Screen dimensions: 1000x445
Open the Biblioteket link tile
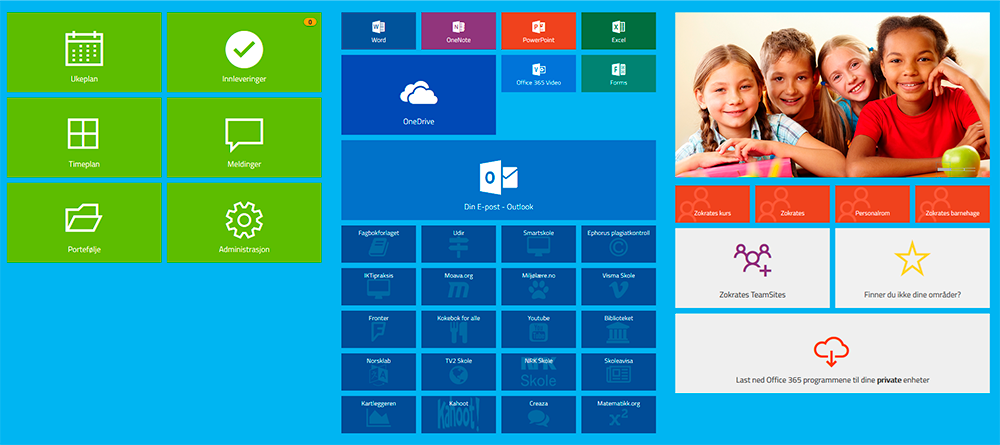coord(619,329)
